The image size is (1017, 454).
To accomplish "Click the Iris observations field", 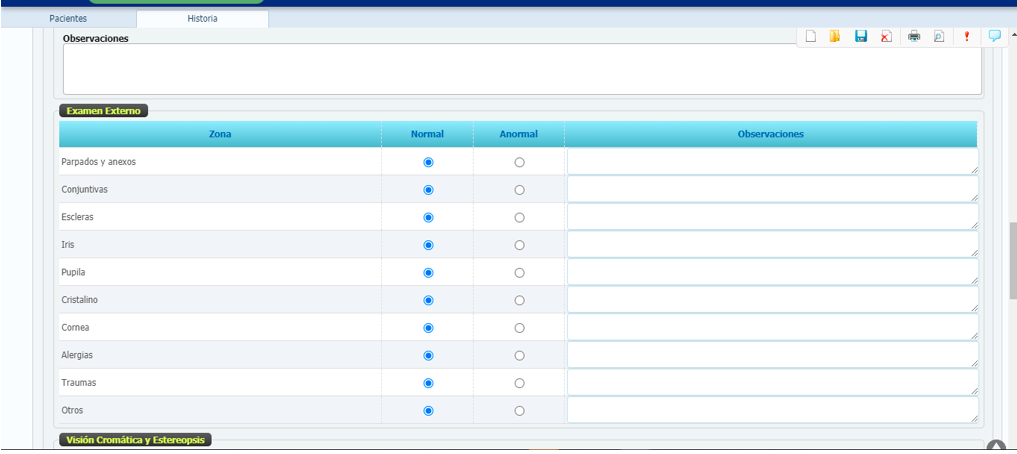I will [771, 245].
